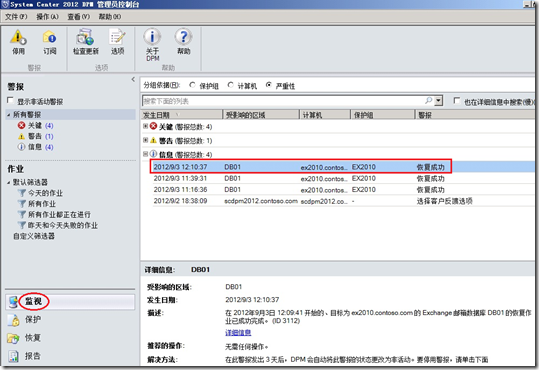Click the 检查更新 toolbar icon
This screenshot has width=539, height=370.
[85, 37]
